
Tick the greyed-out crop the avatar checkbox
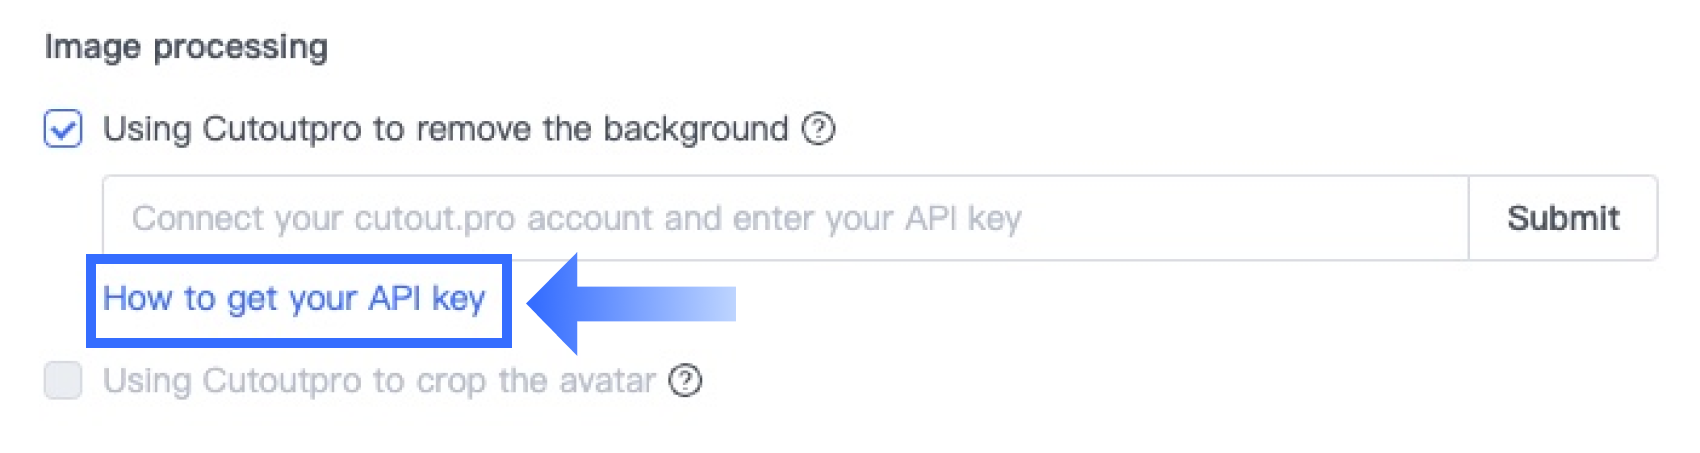63,381
